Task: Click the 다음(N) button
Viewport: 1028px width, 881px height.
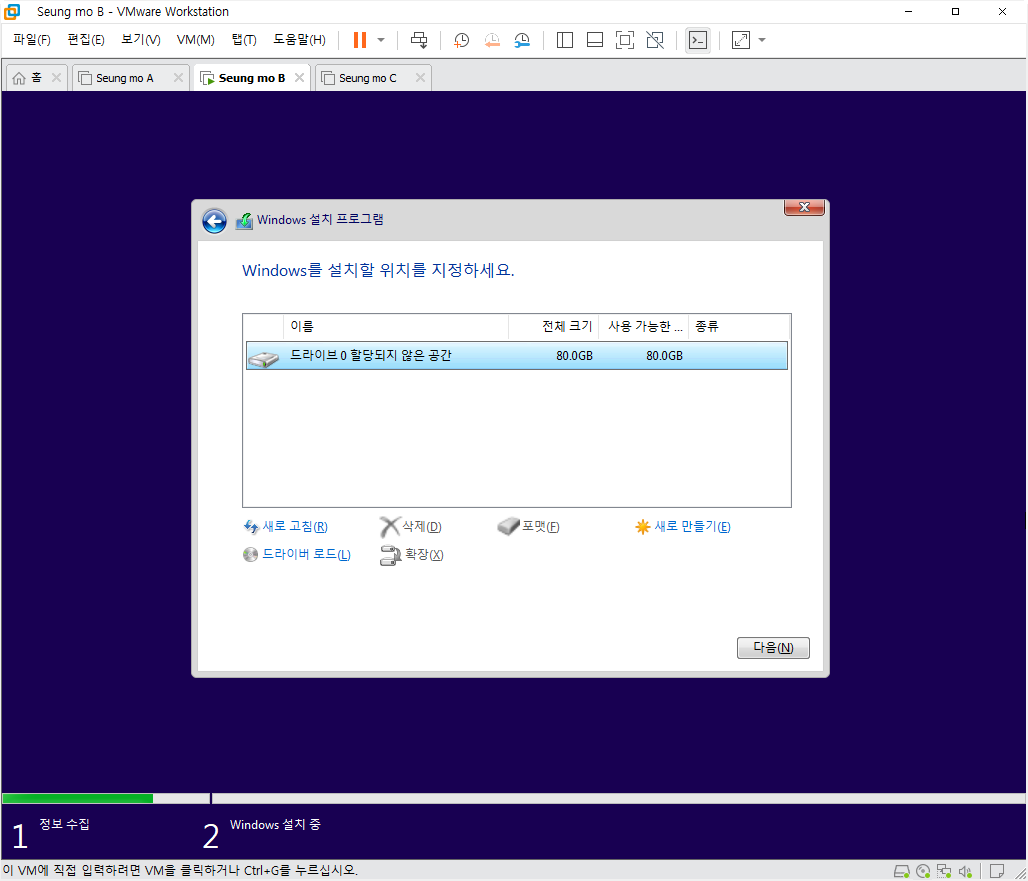Action: tap(773, 648)
